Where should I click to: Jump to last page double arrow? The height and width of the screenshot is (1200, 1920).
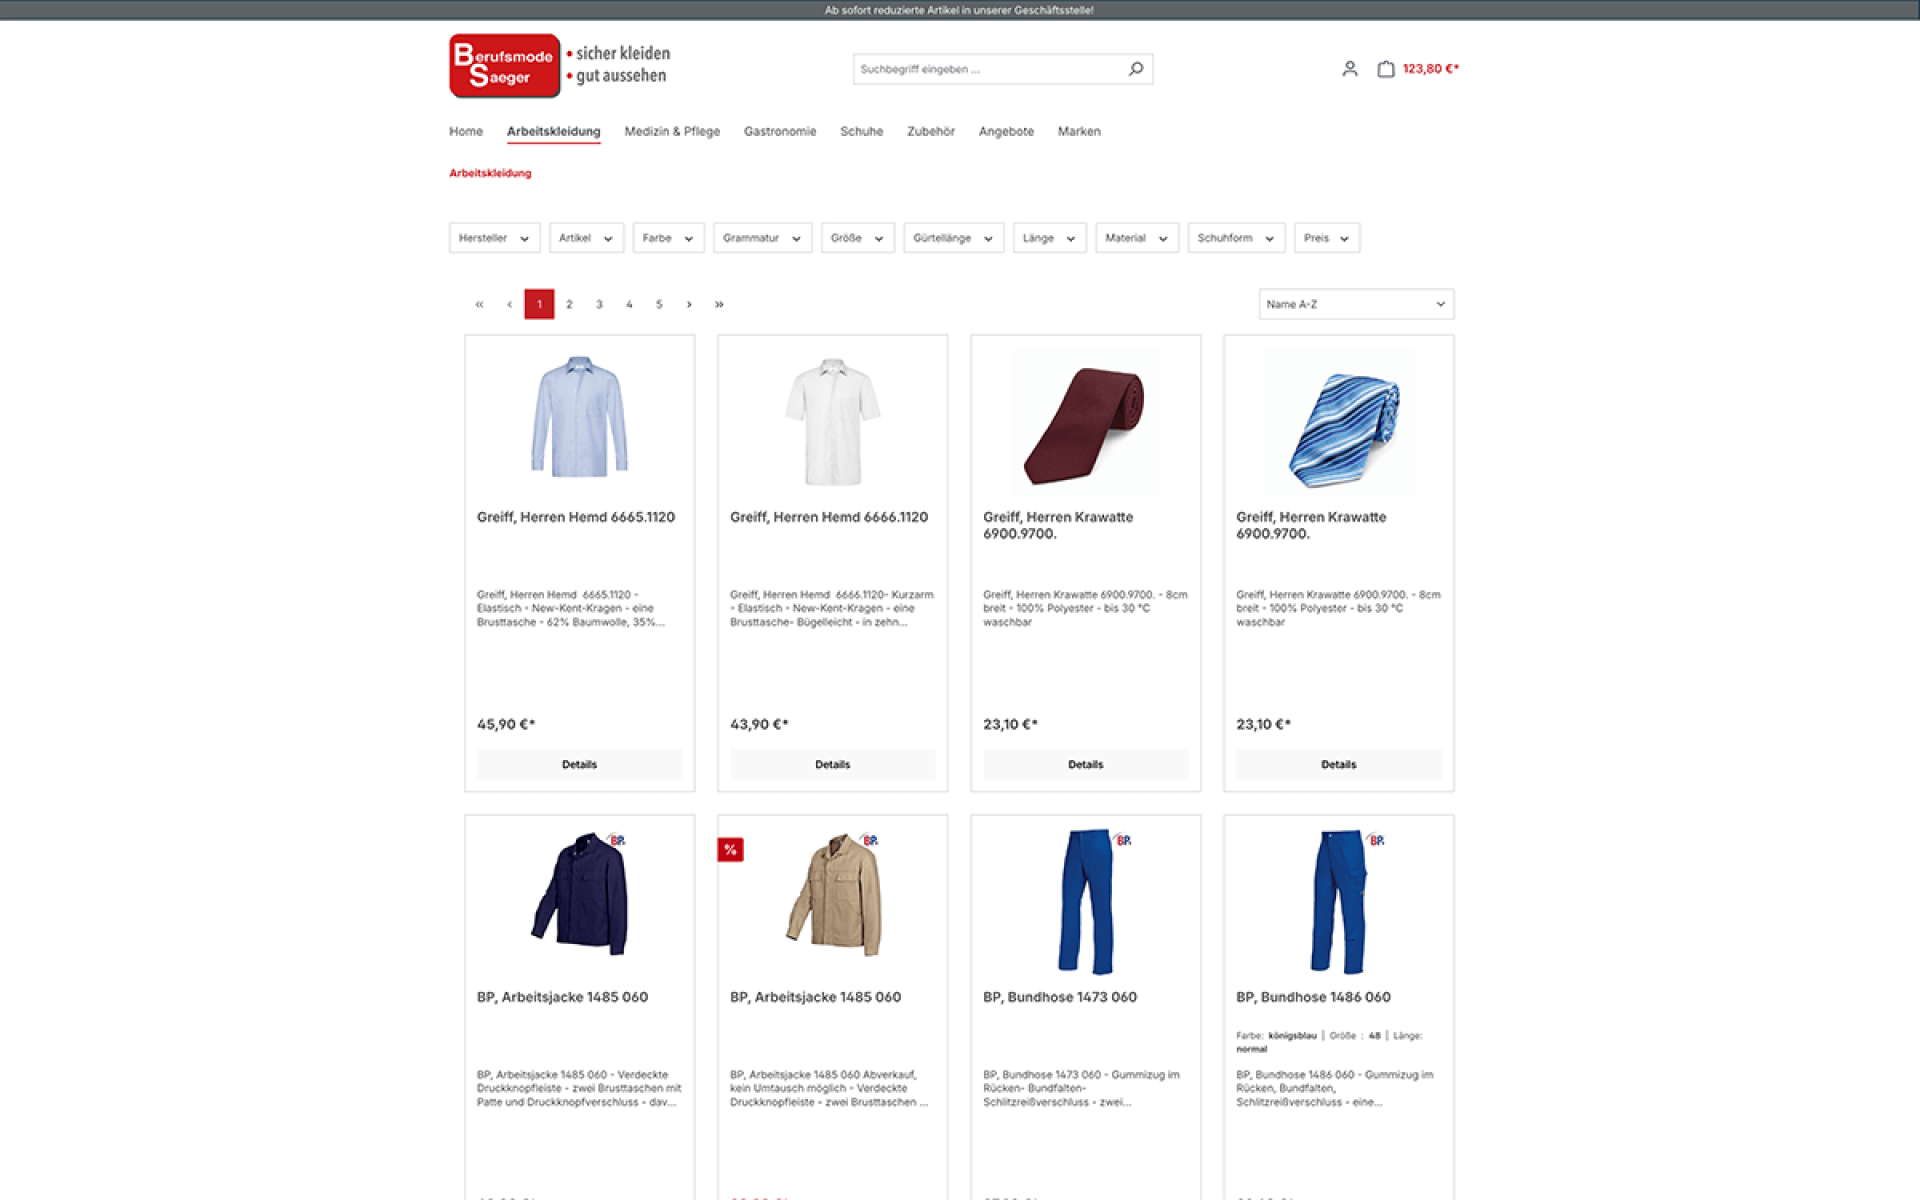point(719,304)
